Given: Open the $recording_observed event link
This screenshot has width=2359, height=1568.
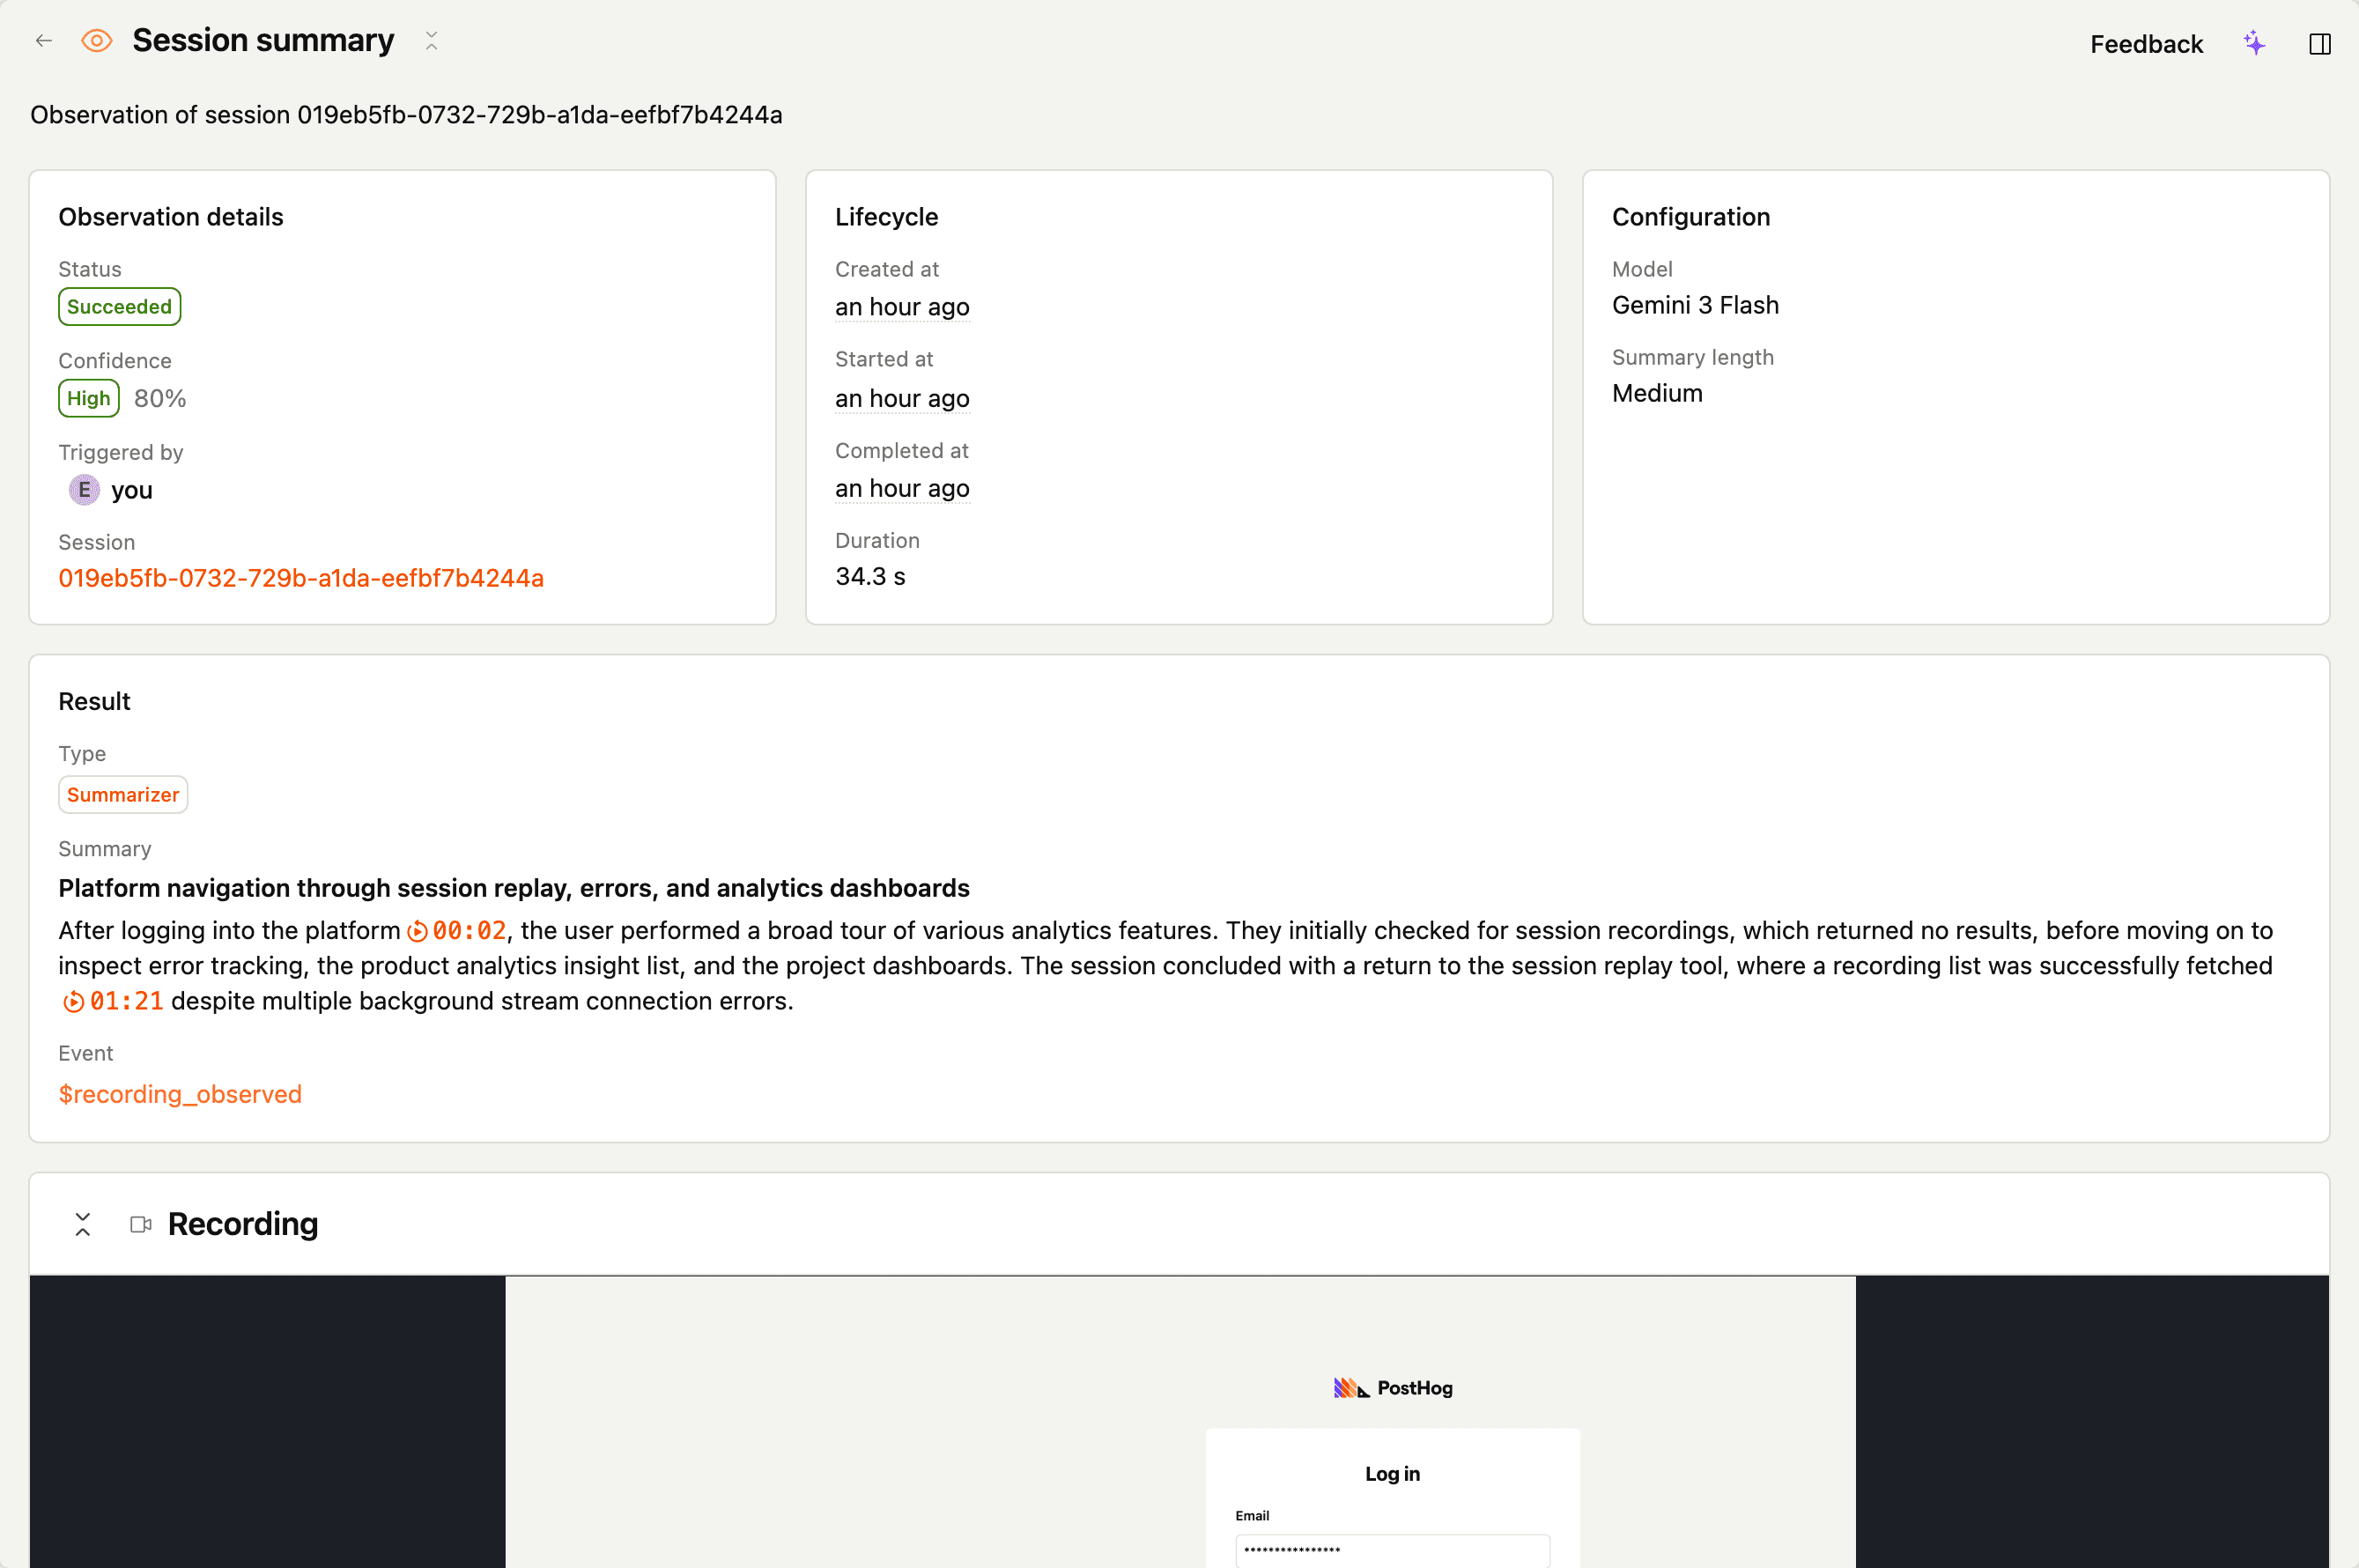Looking at the screenshot, I should pyautogui.click(x=180, y=1094).
